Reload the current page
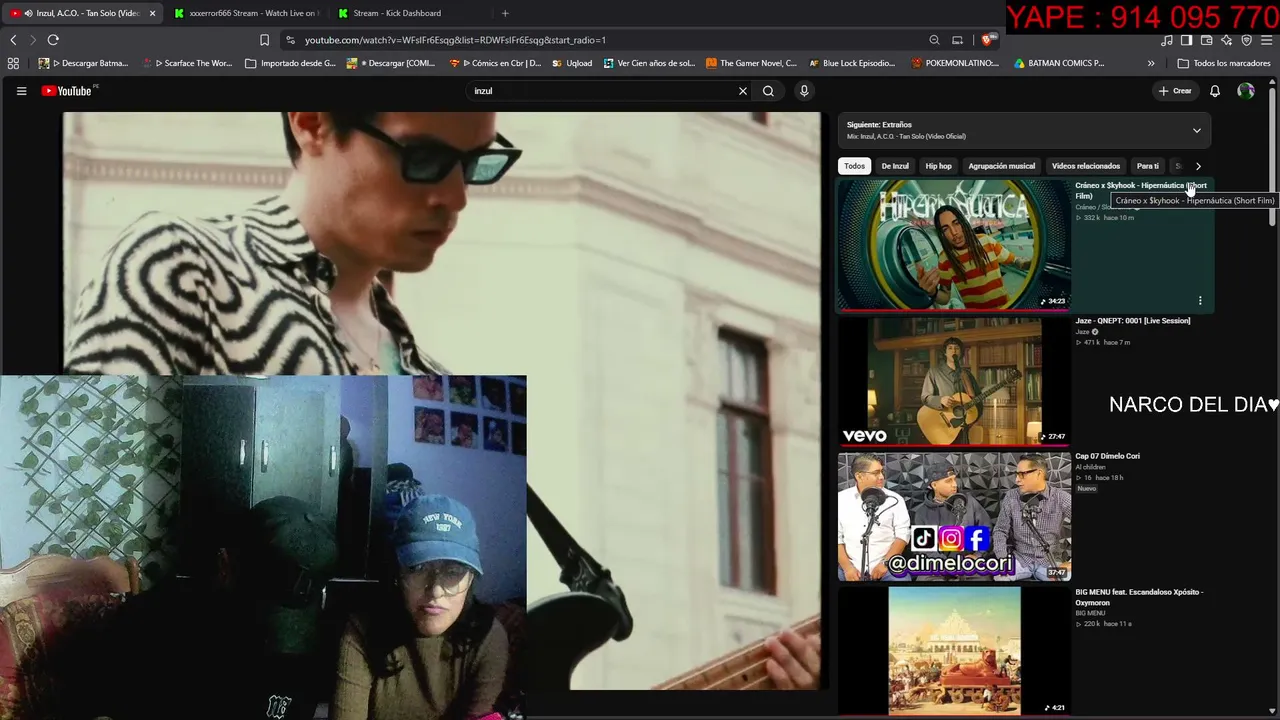The image size is (1280, 720). [53, 40]
